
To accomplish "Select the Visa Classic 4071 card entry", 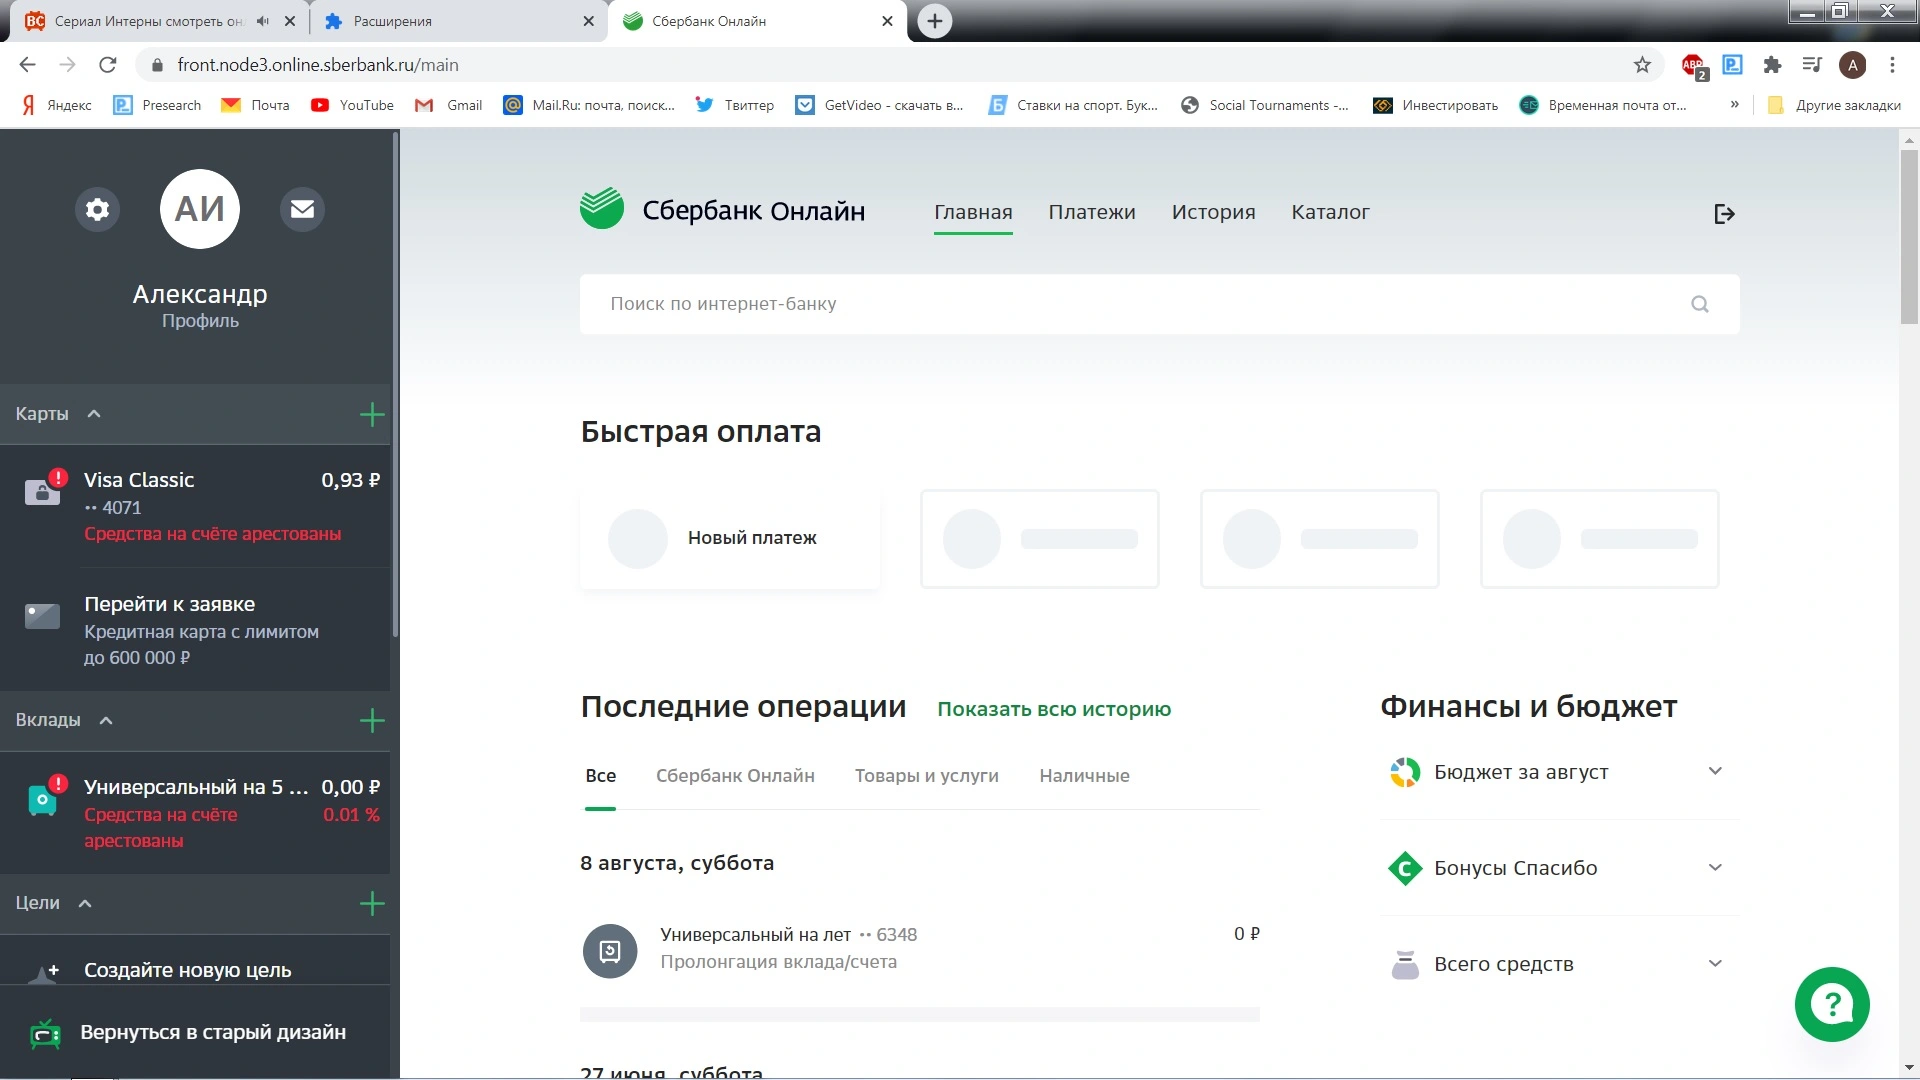I will (196, 506).
